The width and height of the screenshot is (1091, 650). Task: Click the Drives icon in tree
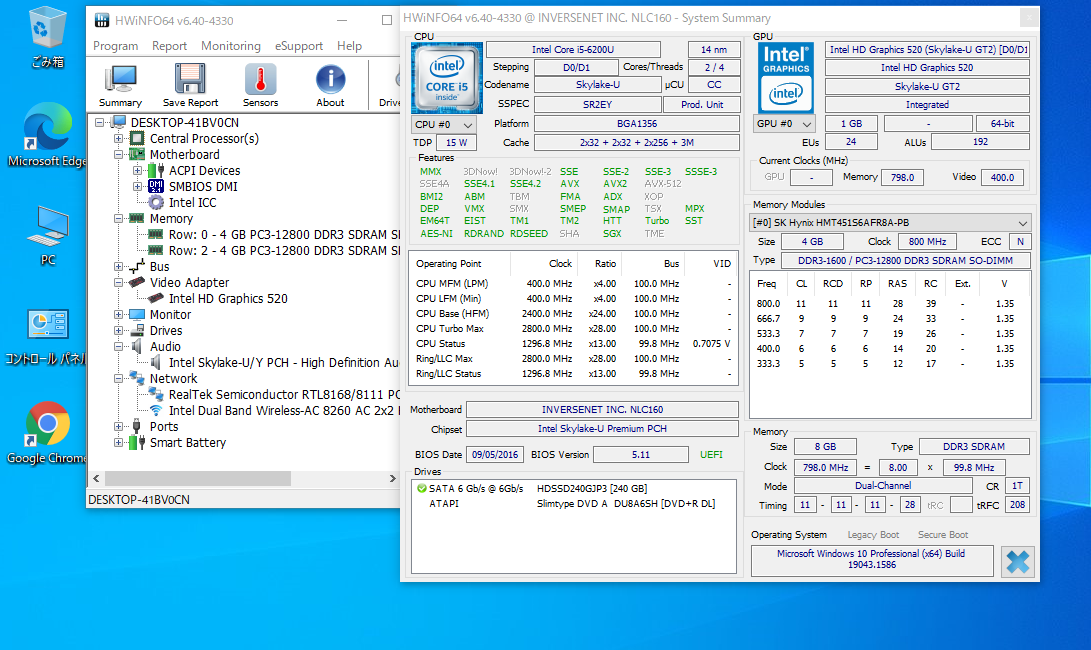pyautogui.click(x=137, y=331)
